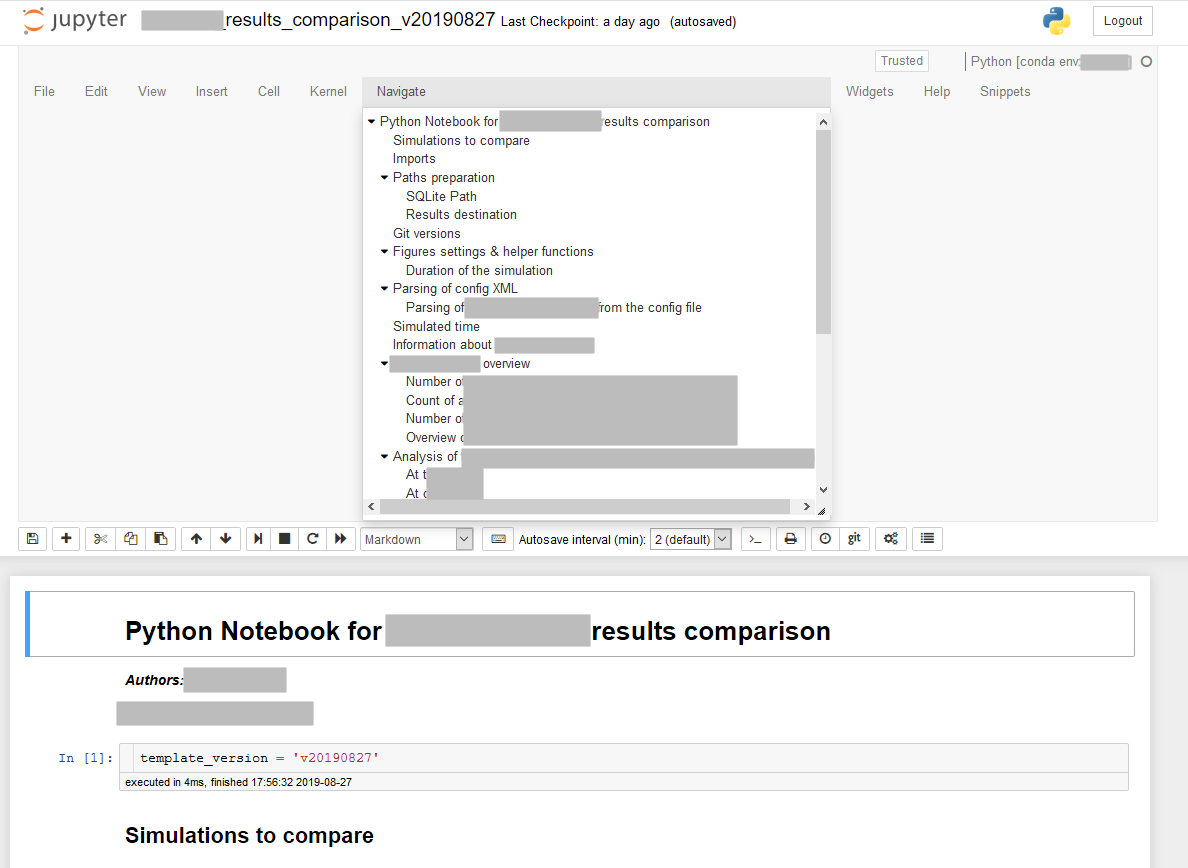This screenshot has height=868, width=1188.
Task: Open the Autosave interval dropdown
Action: click(690, 538)
